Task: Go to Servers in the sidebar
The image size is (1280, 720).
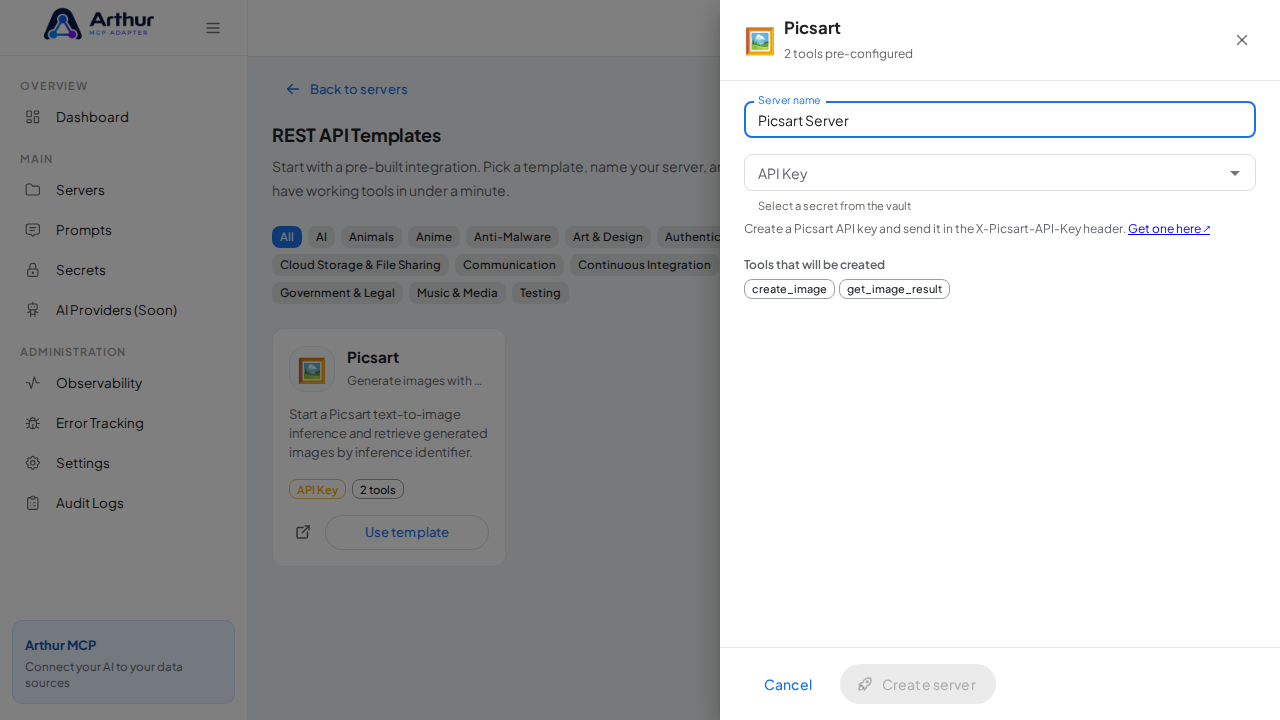Action: tap(124, 190)
